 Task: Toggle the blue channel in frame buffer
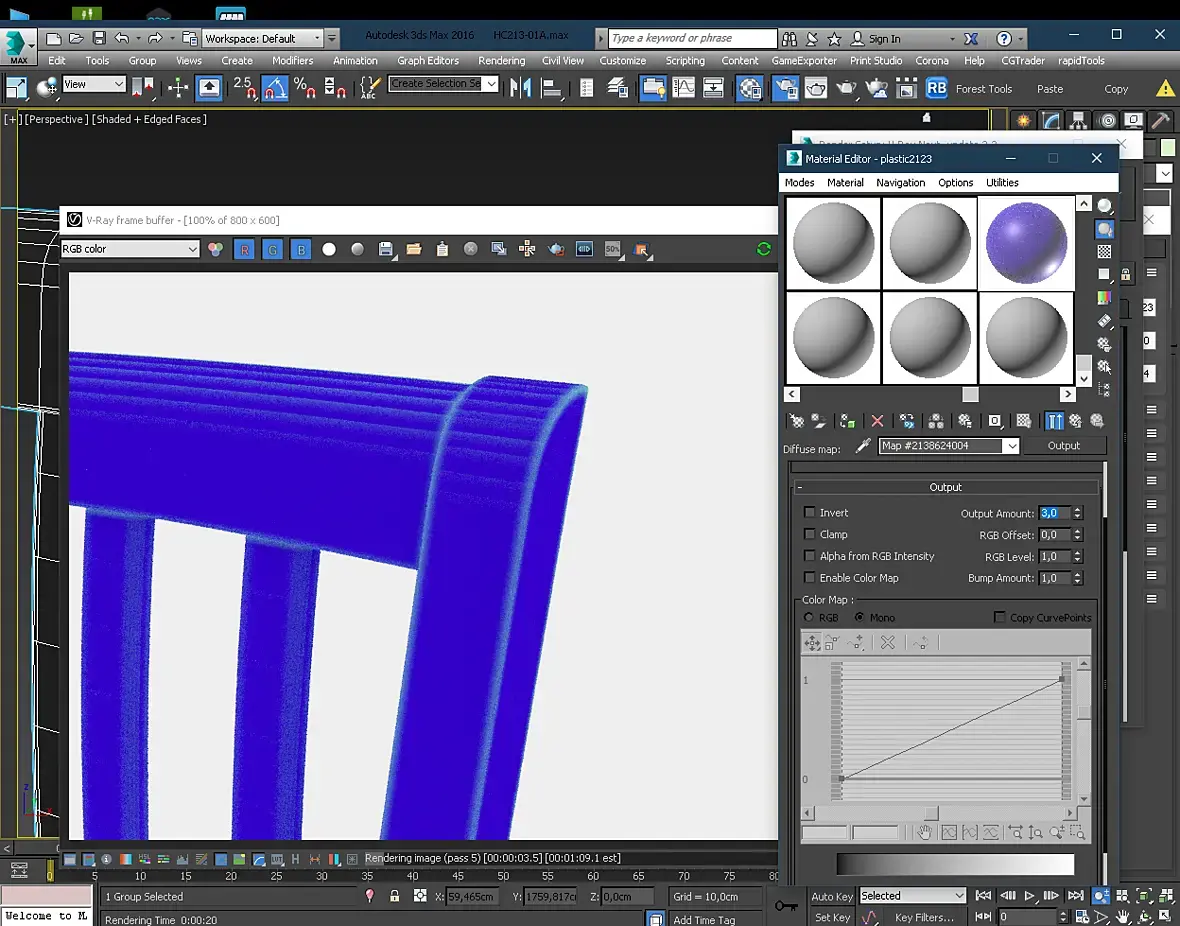click(x=301, y=250)
